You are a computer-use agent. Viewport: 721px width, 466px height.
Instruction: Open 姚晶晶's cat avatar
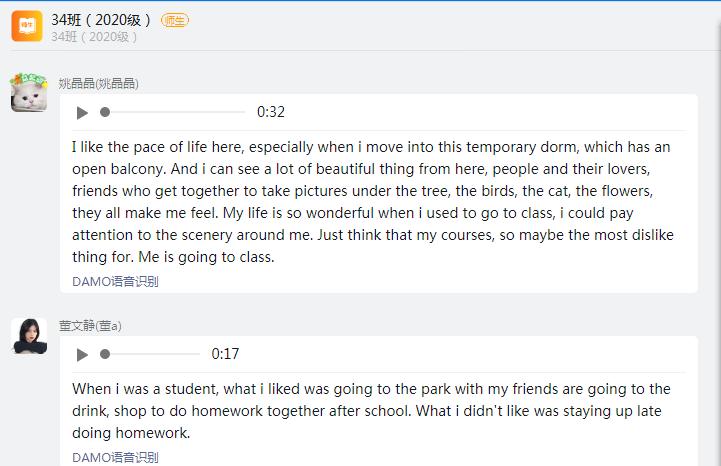click(29, 92)
